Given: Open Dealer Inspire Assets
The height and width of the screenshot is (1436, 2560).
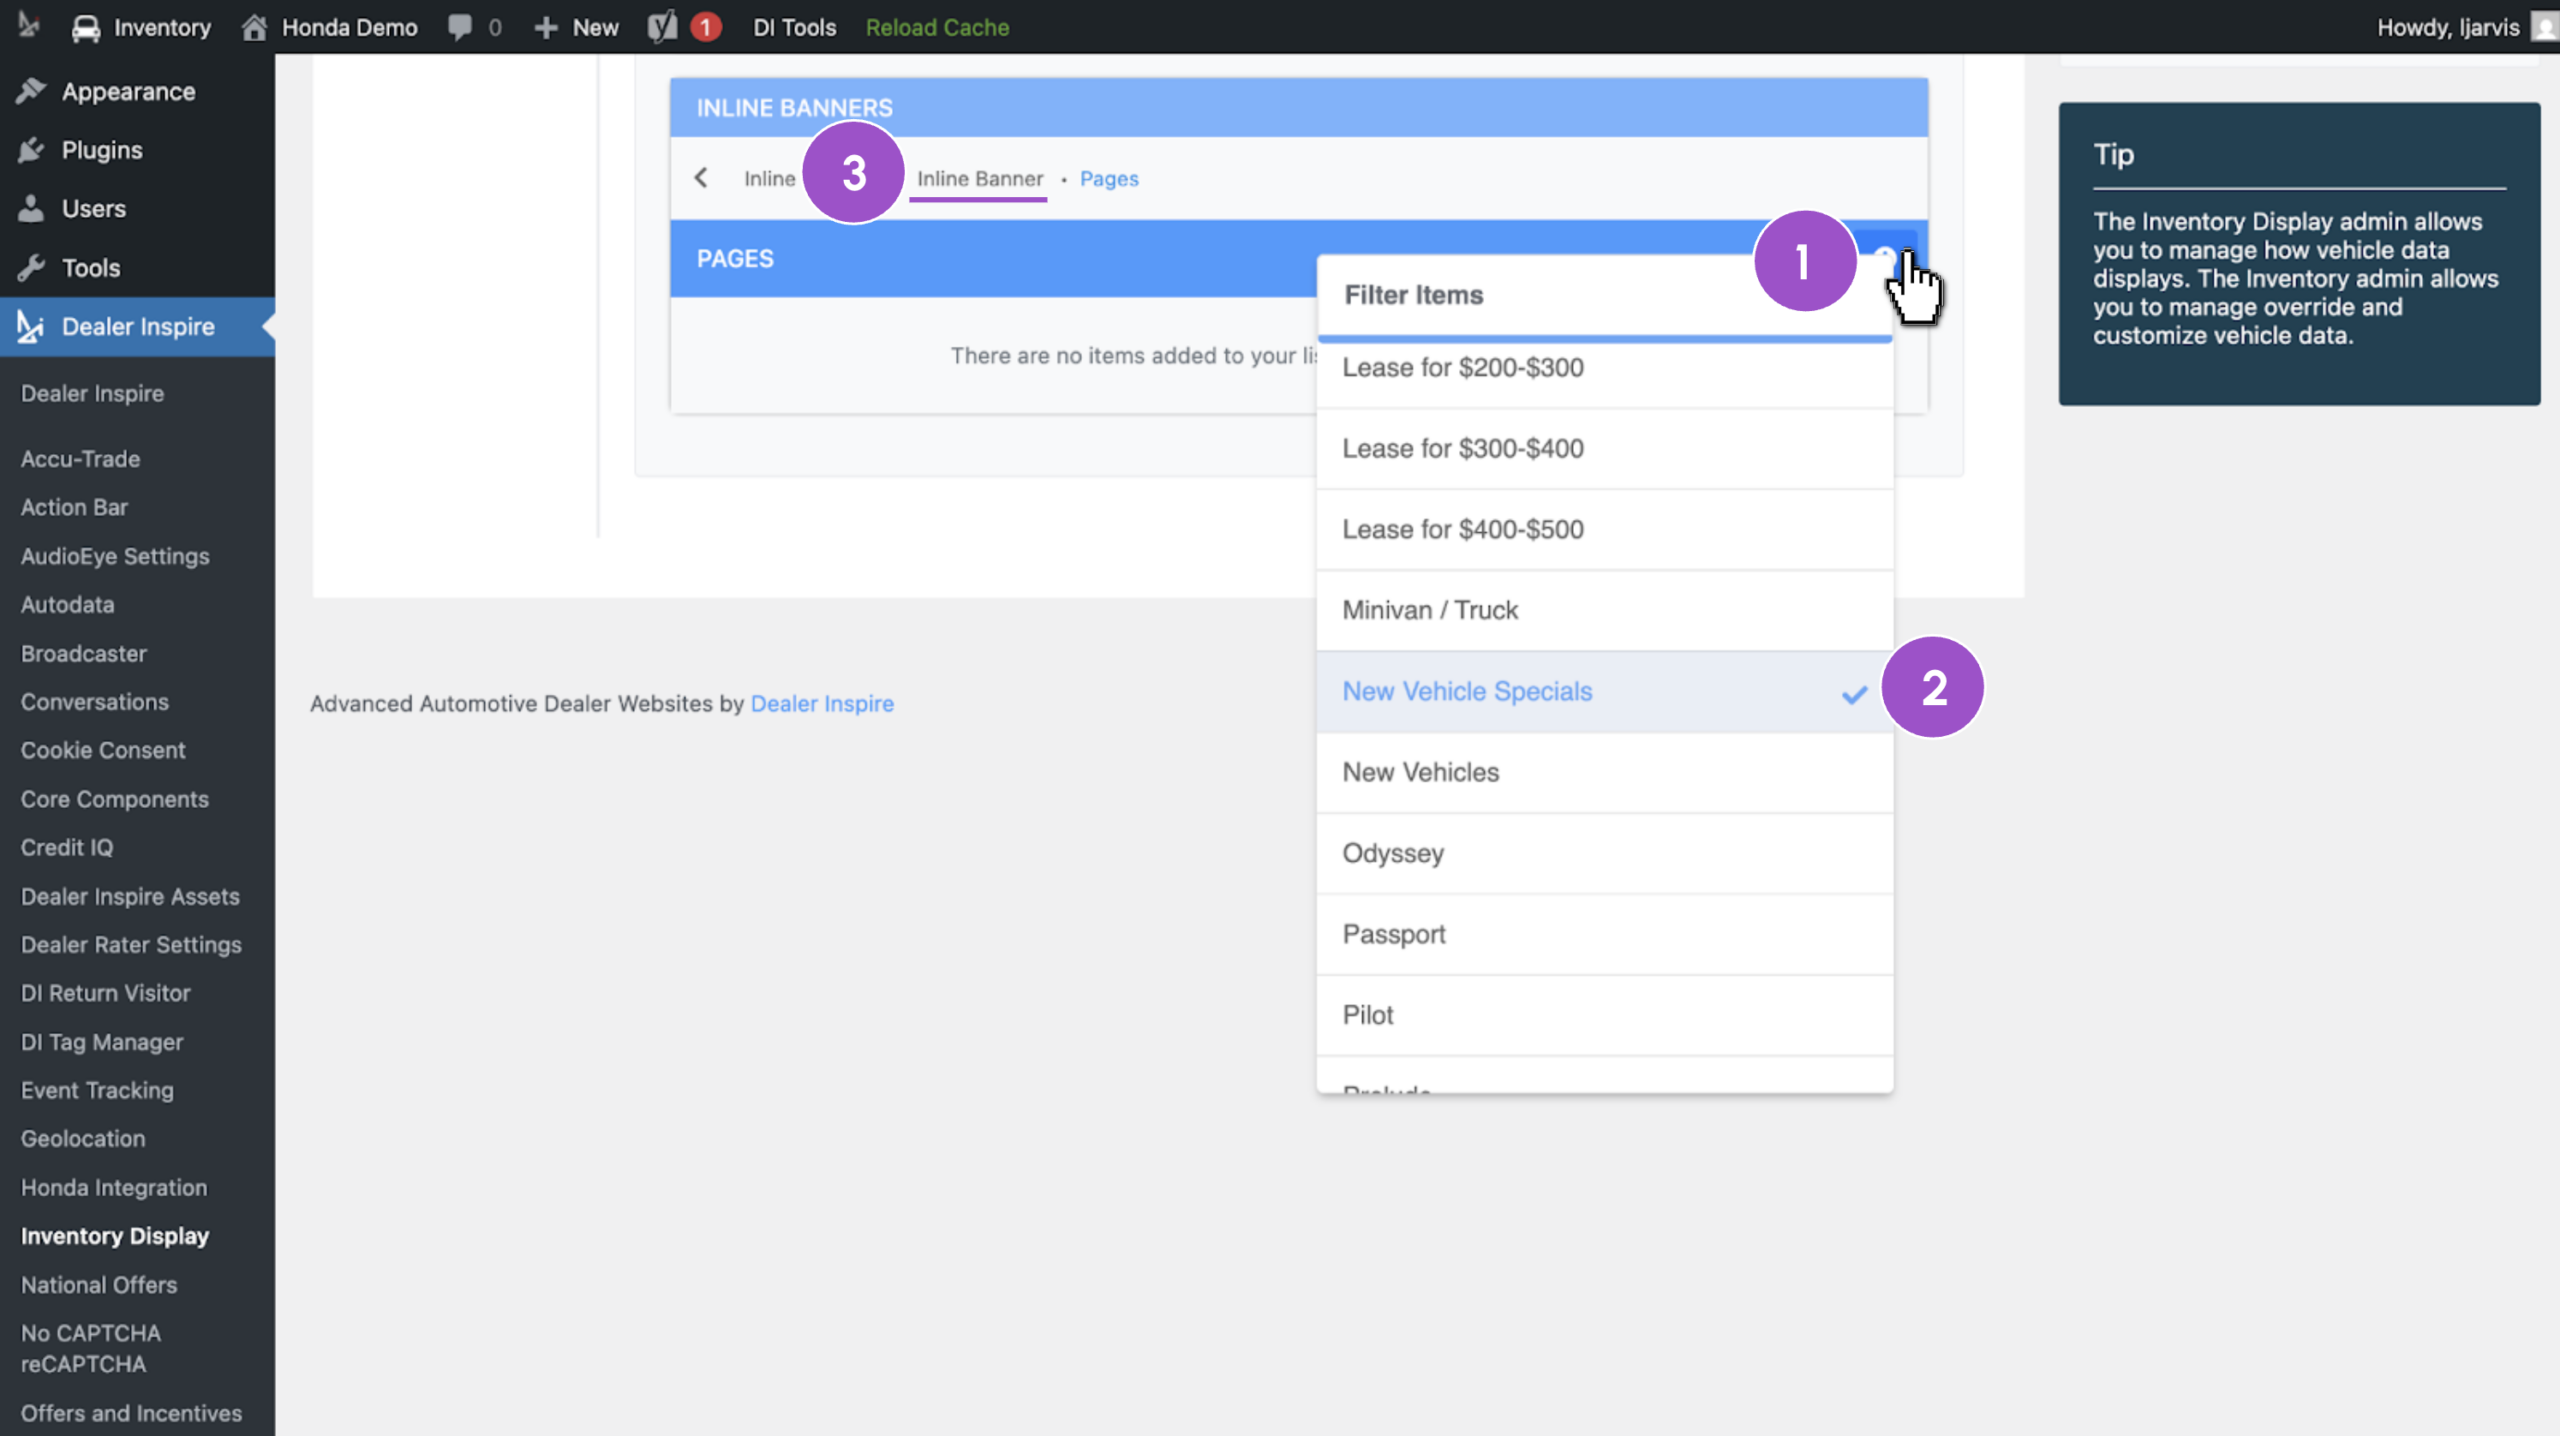Looking at the screenshot, I should coord(130,896).
